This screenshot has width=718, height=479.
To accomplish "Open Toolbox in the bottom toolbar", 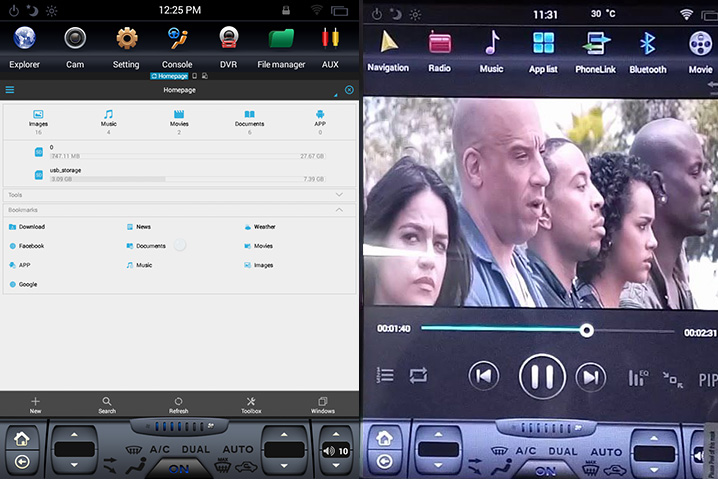I will click(251, 405).
